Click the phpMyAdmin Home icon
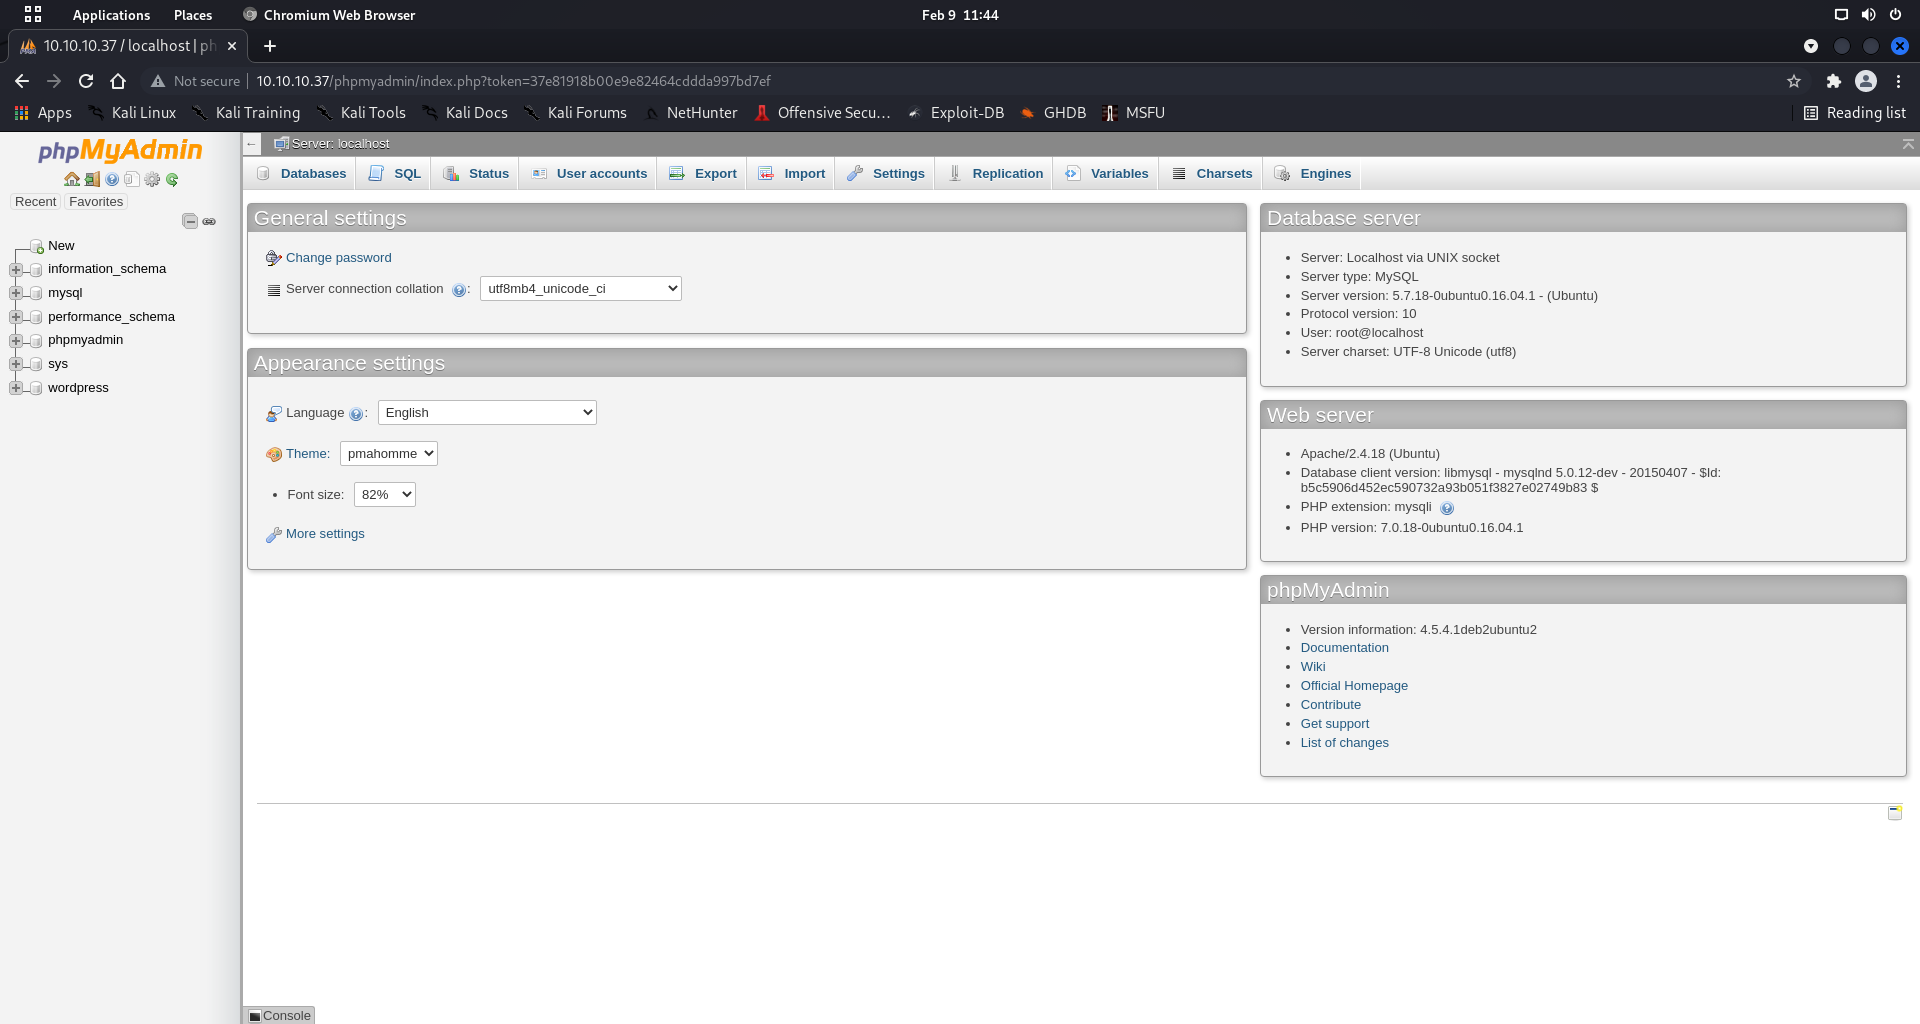1920x1024 pixels. [71, 179]
